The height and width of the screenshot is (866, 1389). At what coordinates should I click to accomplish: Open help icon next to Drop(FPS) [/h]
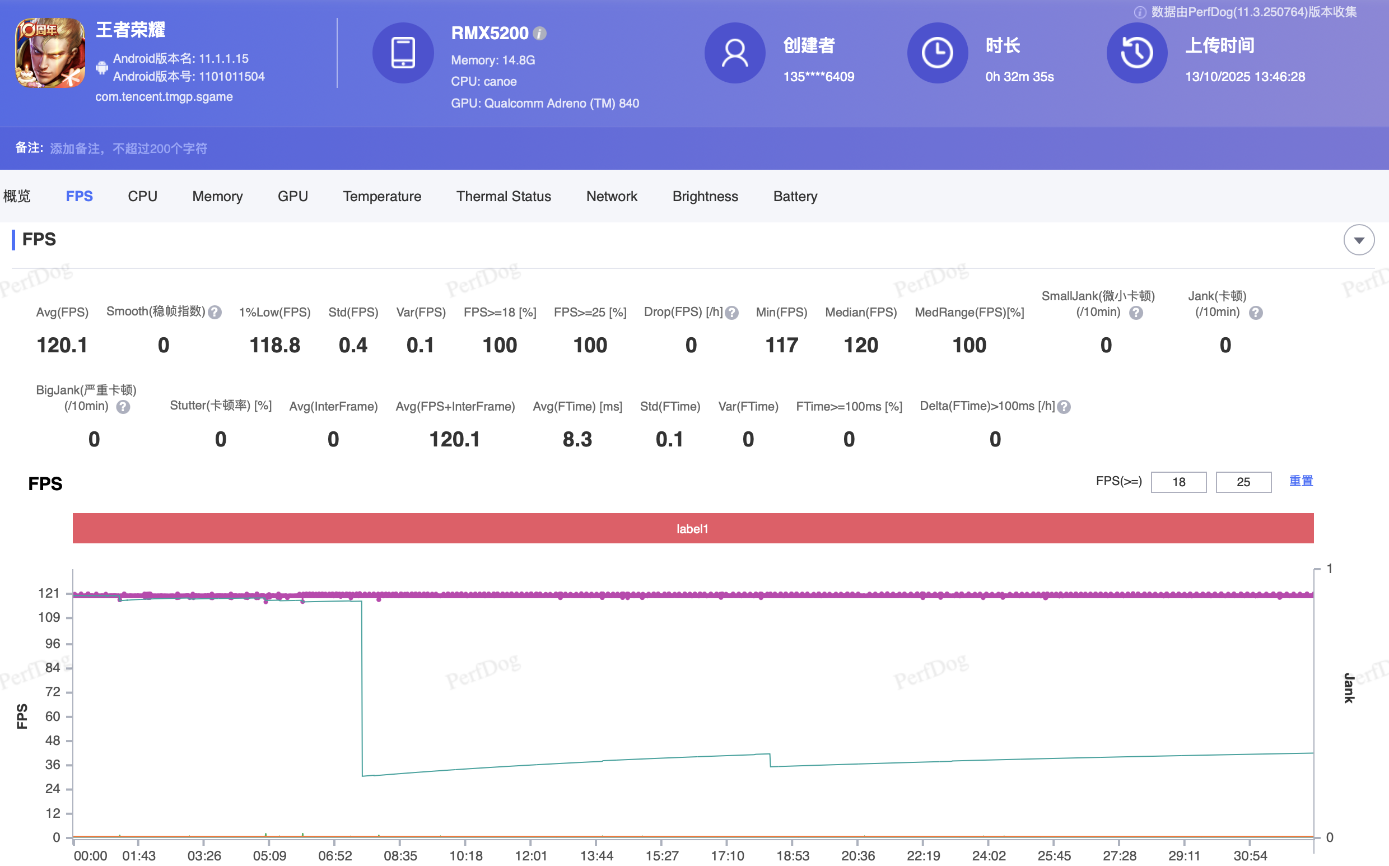[x=732, y=313]
